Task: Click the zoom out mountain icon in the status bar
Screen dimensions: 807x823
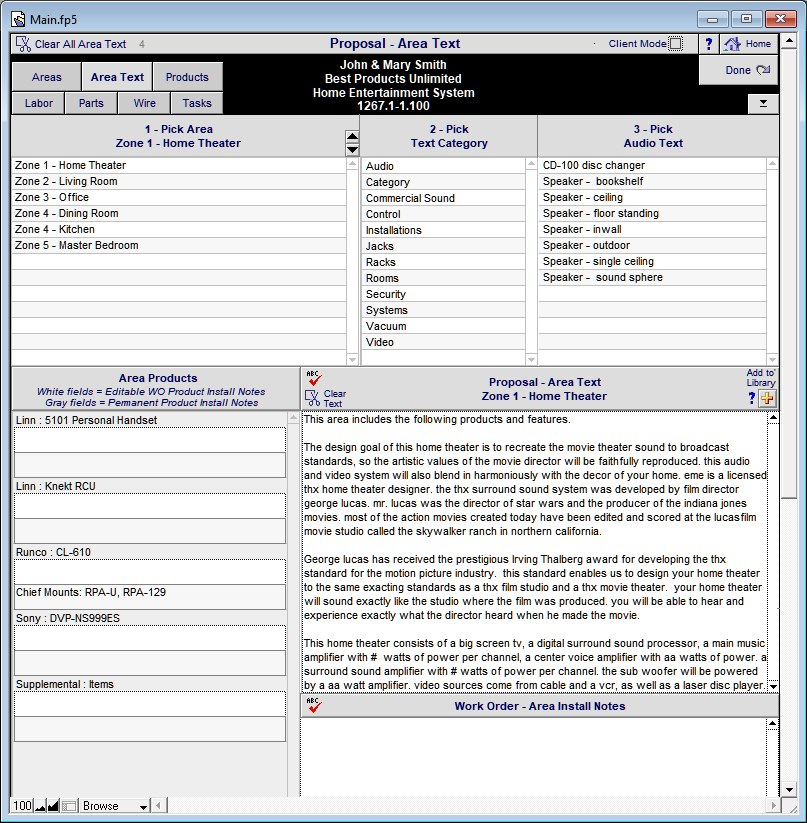Action: [x=40, y=806]
